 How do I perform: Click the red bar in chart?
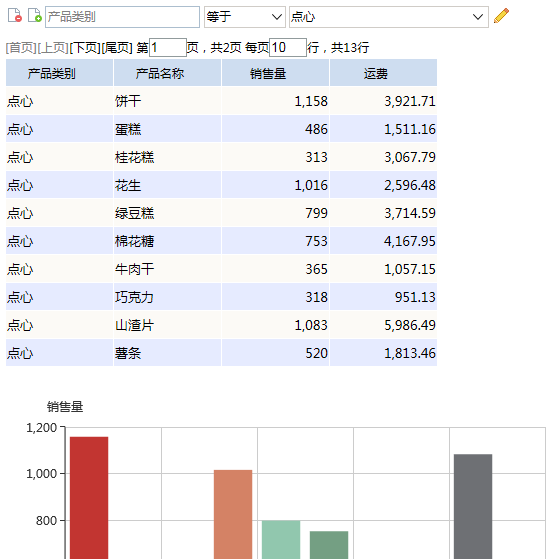(89, 498)
